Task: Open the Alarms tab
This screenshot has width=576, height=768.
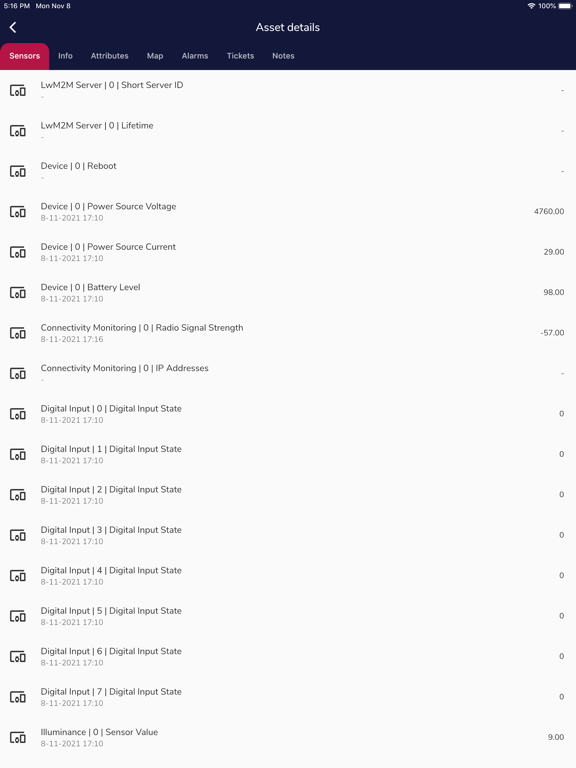Action: point(195,56)
